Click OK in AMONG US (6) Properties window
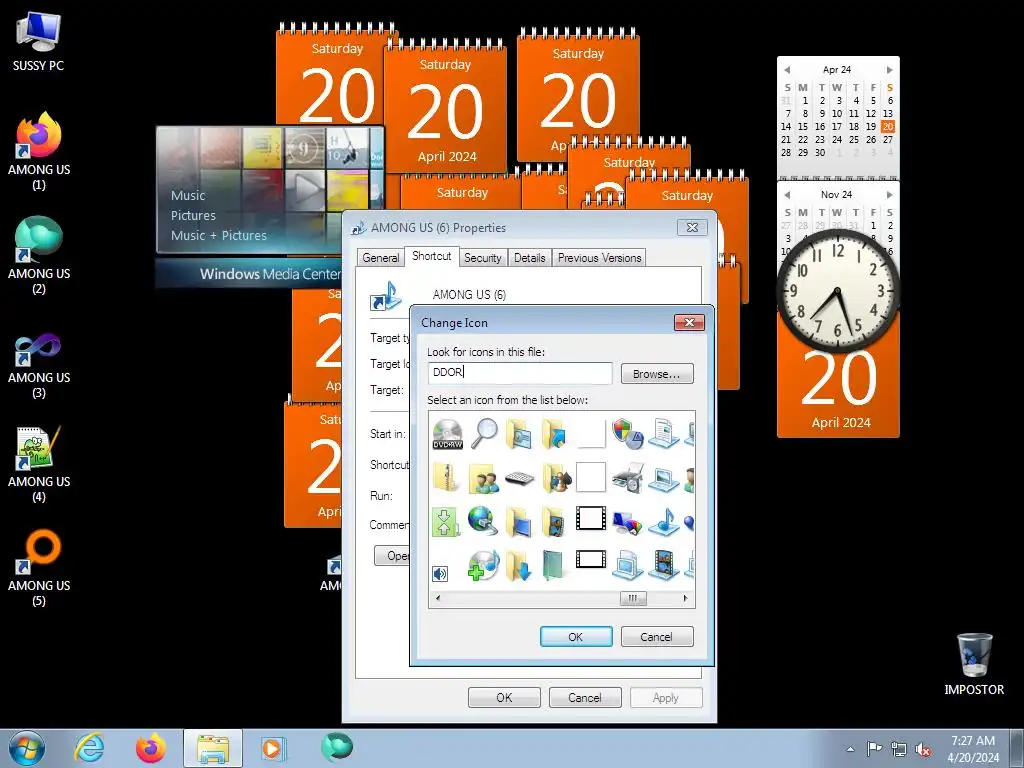This screenshot has width=1024, height=768. [x=504, y=697]
